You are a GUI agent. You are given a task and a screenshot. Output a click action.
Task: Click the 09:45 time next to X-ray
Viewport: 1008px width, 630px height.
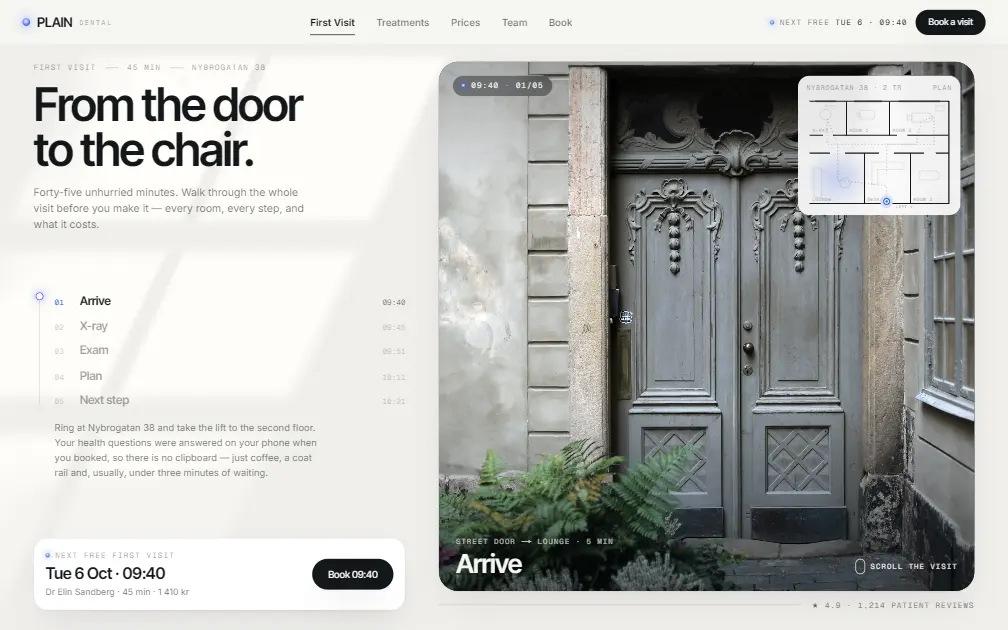tap(393, 327)
